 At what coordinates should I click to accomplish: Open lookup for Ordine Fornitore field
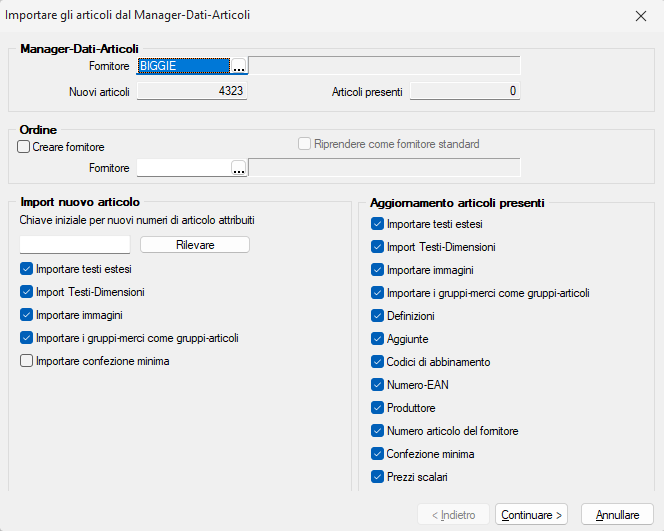(x=239, y=168)
